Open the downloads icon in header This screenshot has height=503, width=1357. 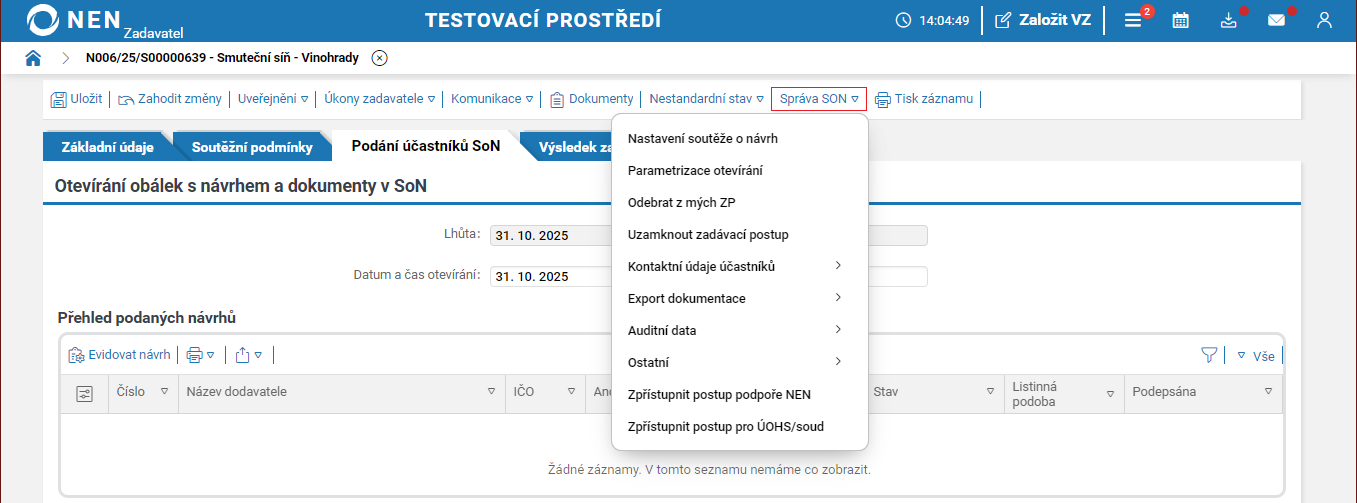[1229, 20]
